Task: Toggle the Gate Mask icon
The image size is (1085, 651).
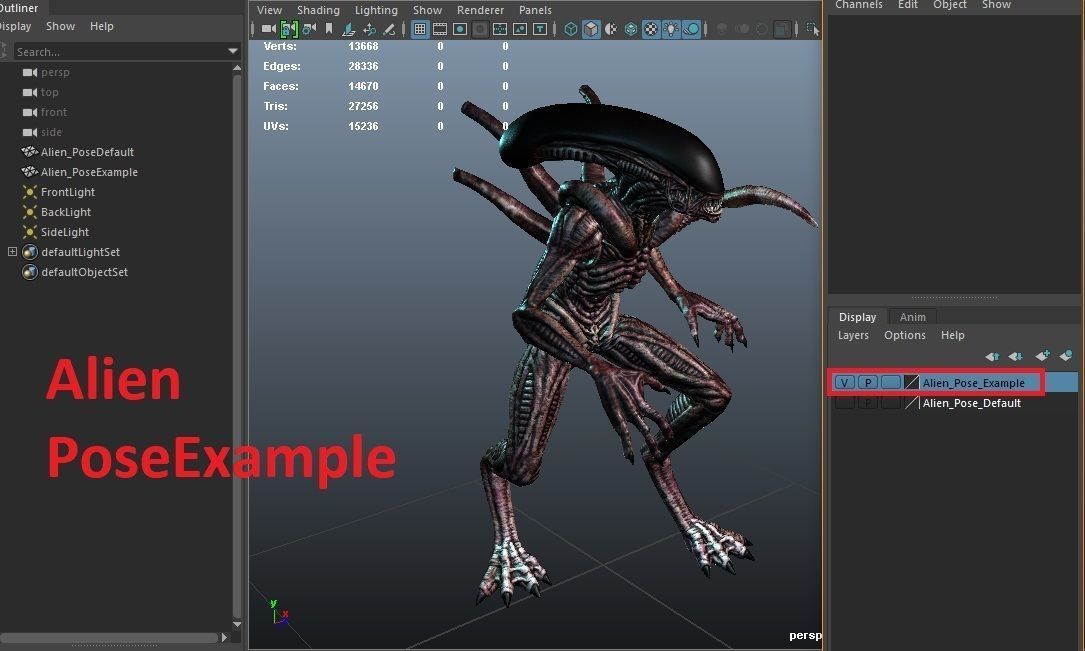Action: pyautogui.click(x=480, y=29)
